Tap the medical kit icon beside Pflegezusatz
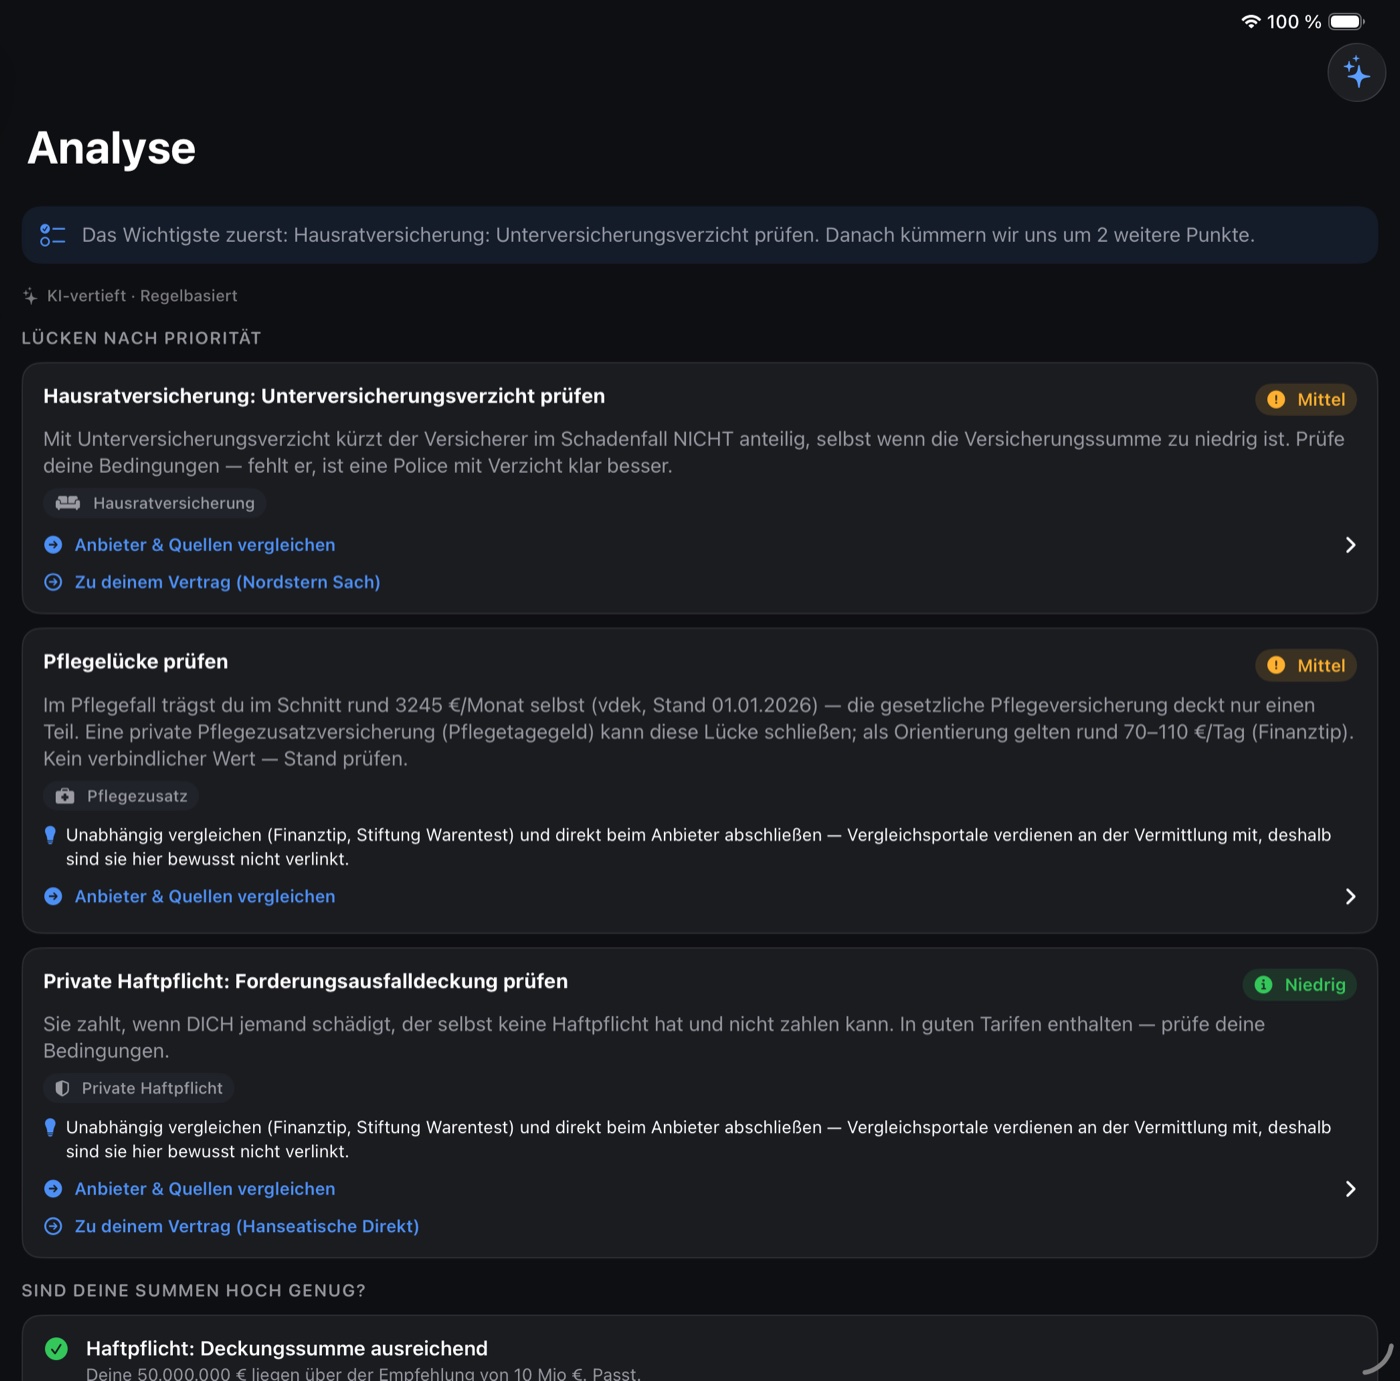The width and height of the screenshot is (1400, 1381). click(65, 796)
